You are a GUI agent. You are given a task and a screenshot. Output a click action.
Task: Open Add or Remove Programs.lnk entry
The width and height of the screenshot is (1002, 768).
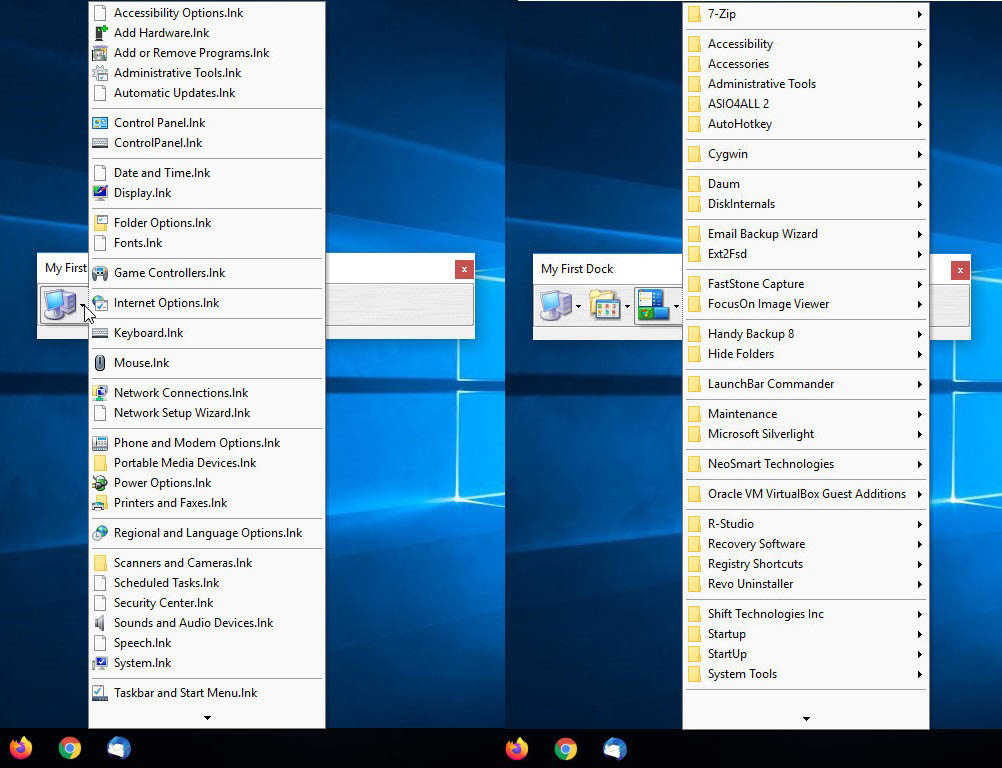[x=206, y=52]
